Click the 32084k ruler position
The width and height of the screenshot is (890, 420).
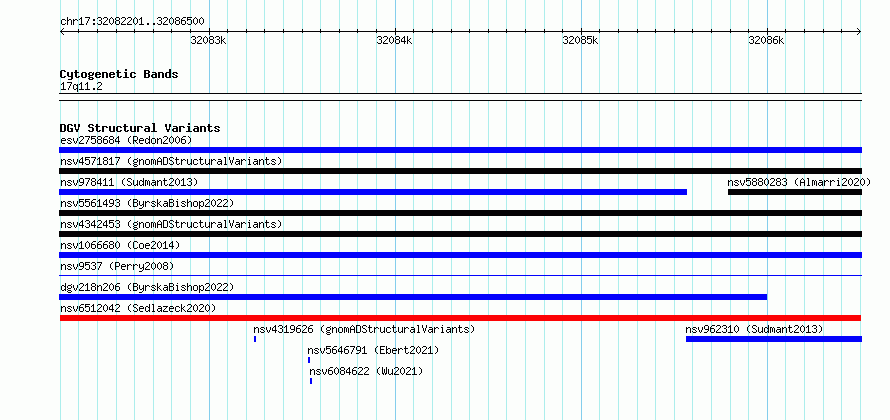pos(394,40)
